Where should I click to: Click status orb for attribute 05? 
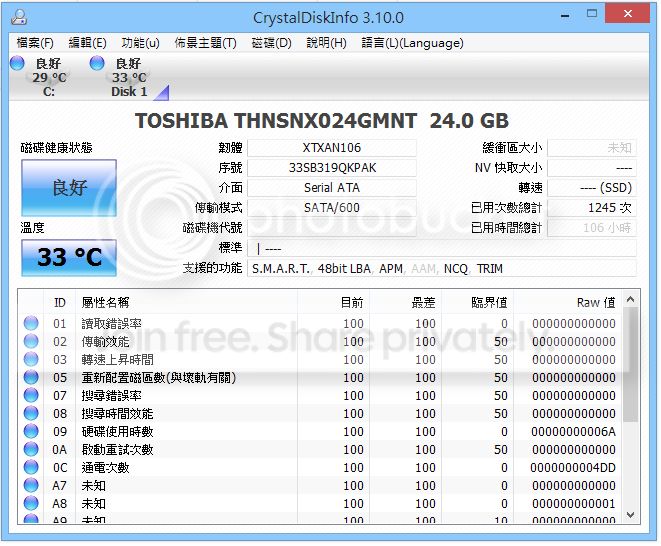click(x=31, y=377)
